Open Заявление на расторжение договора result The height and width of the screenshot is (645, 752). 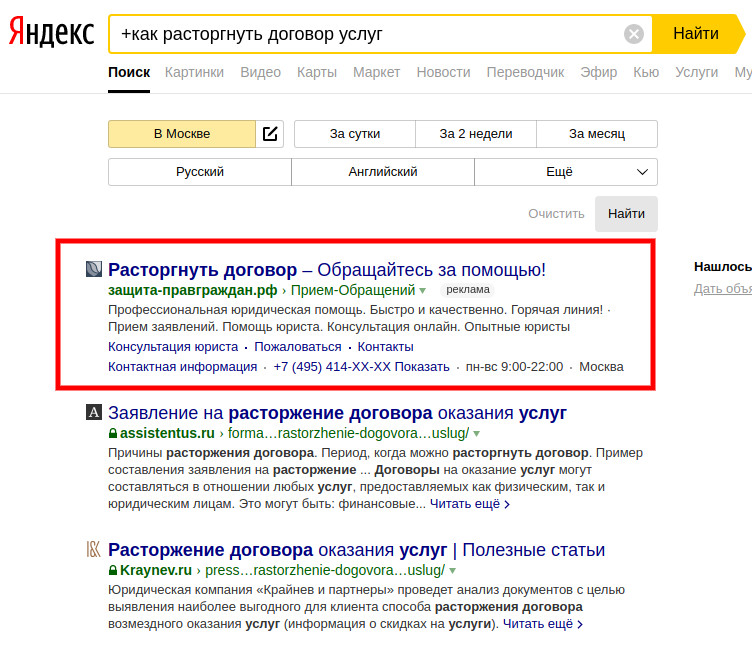pos(337,413)
